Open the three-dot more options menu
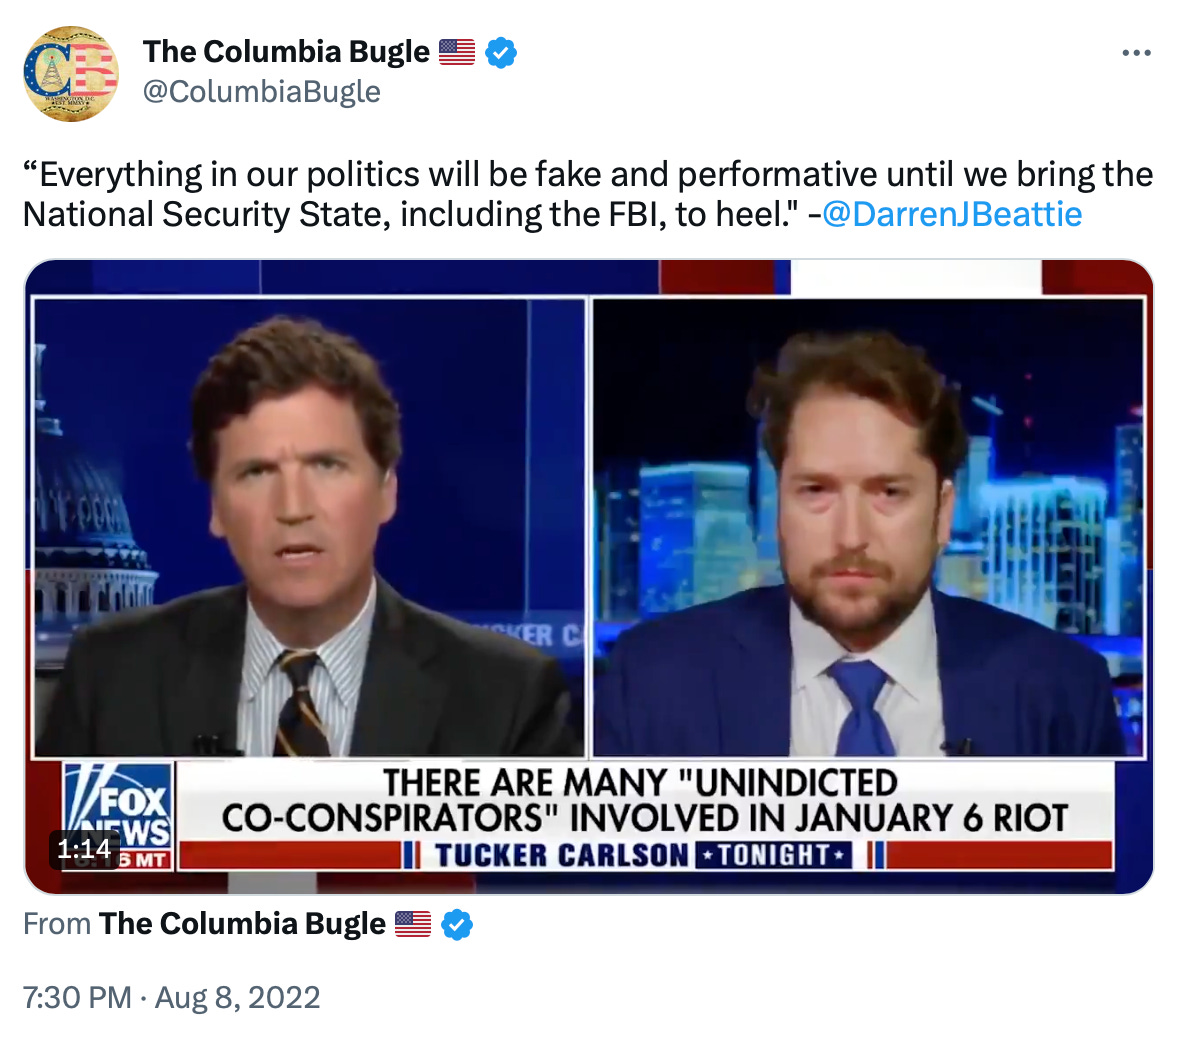 tap(1136, 53)
